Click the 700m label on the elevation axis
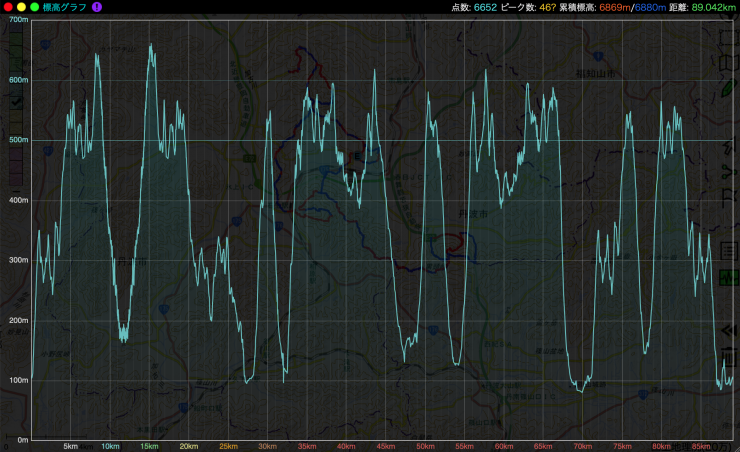 (17, 20)
